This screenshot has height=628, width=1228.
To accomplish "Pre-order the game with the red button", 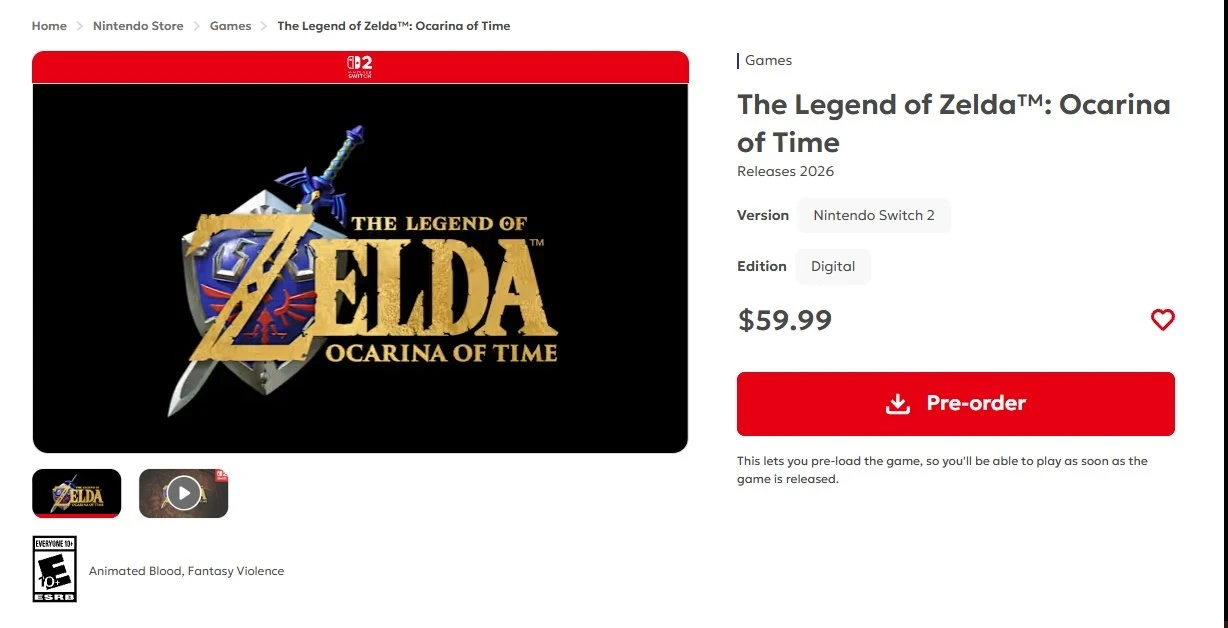I will tap(956, 404).
